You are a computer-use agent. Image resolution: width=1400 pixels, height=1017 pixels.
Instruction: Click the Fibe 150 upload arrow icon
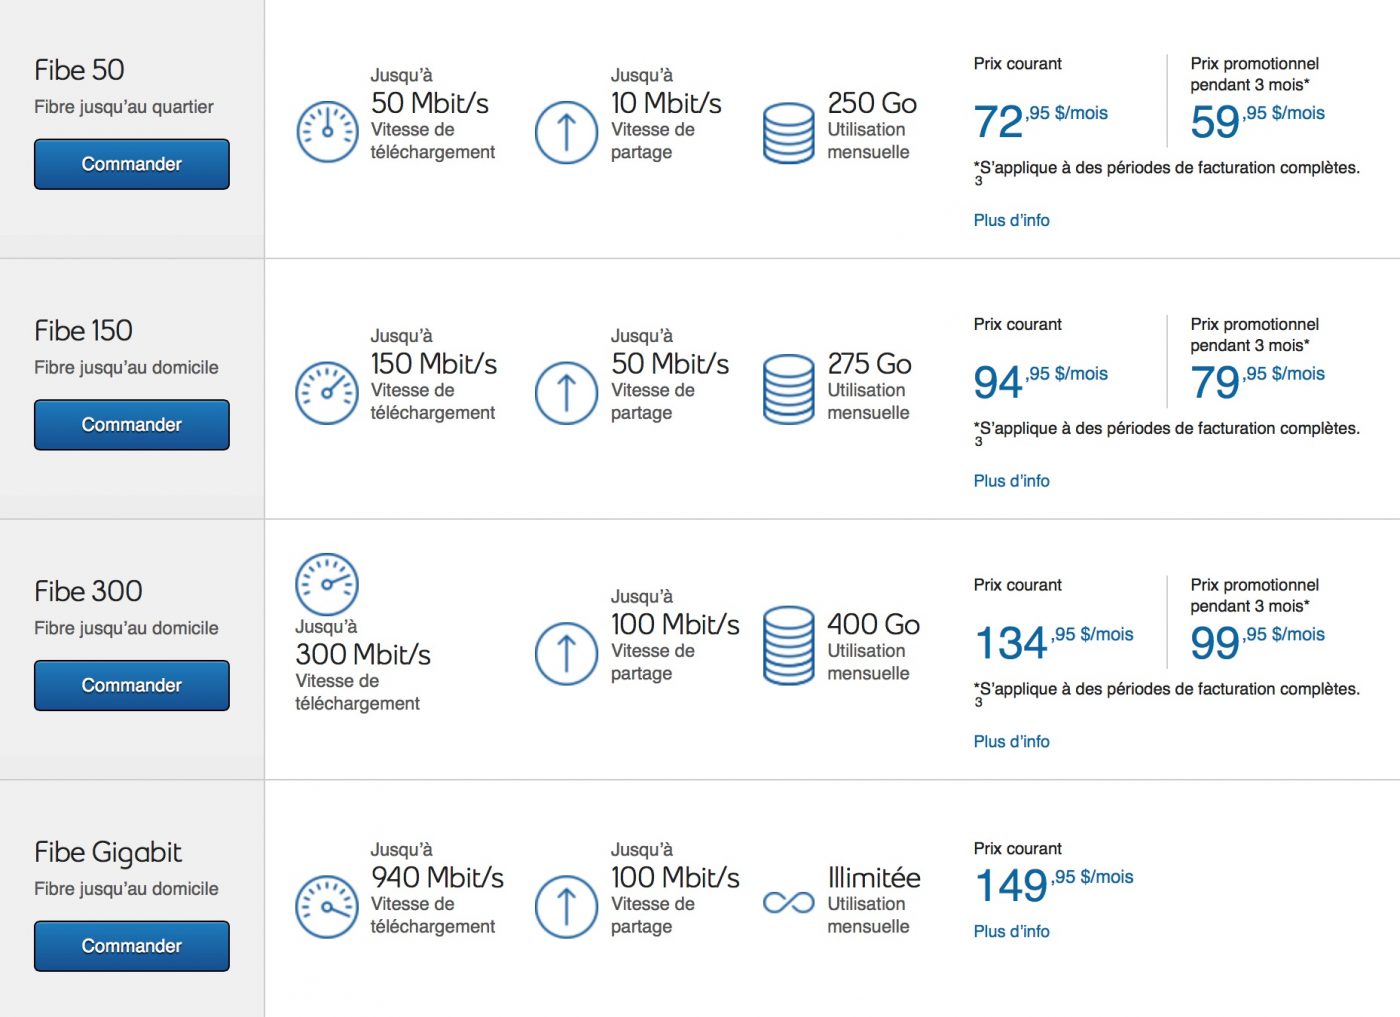[x=566, y=393]
